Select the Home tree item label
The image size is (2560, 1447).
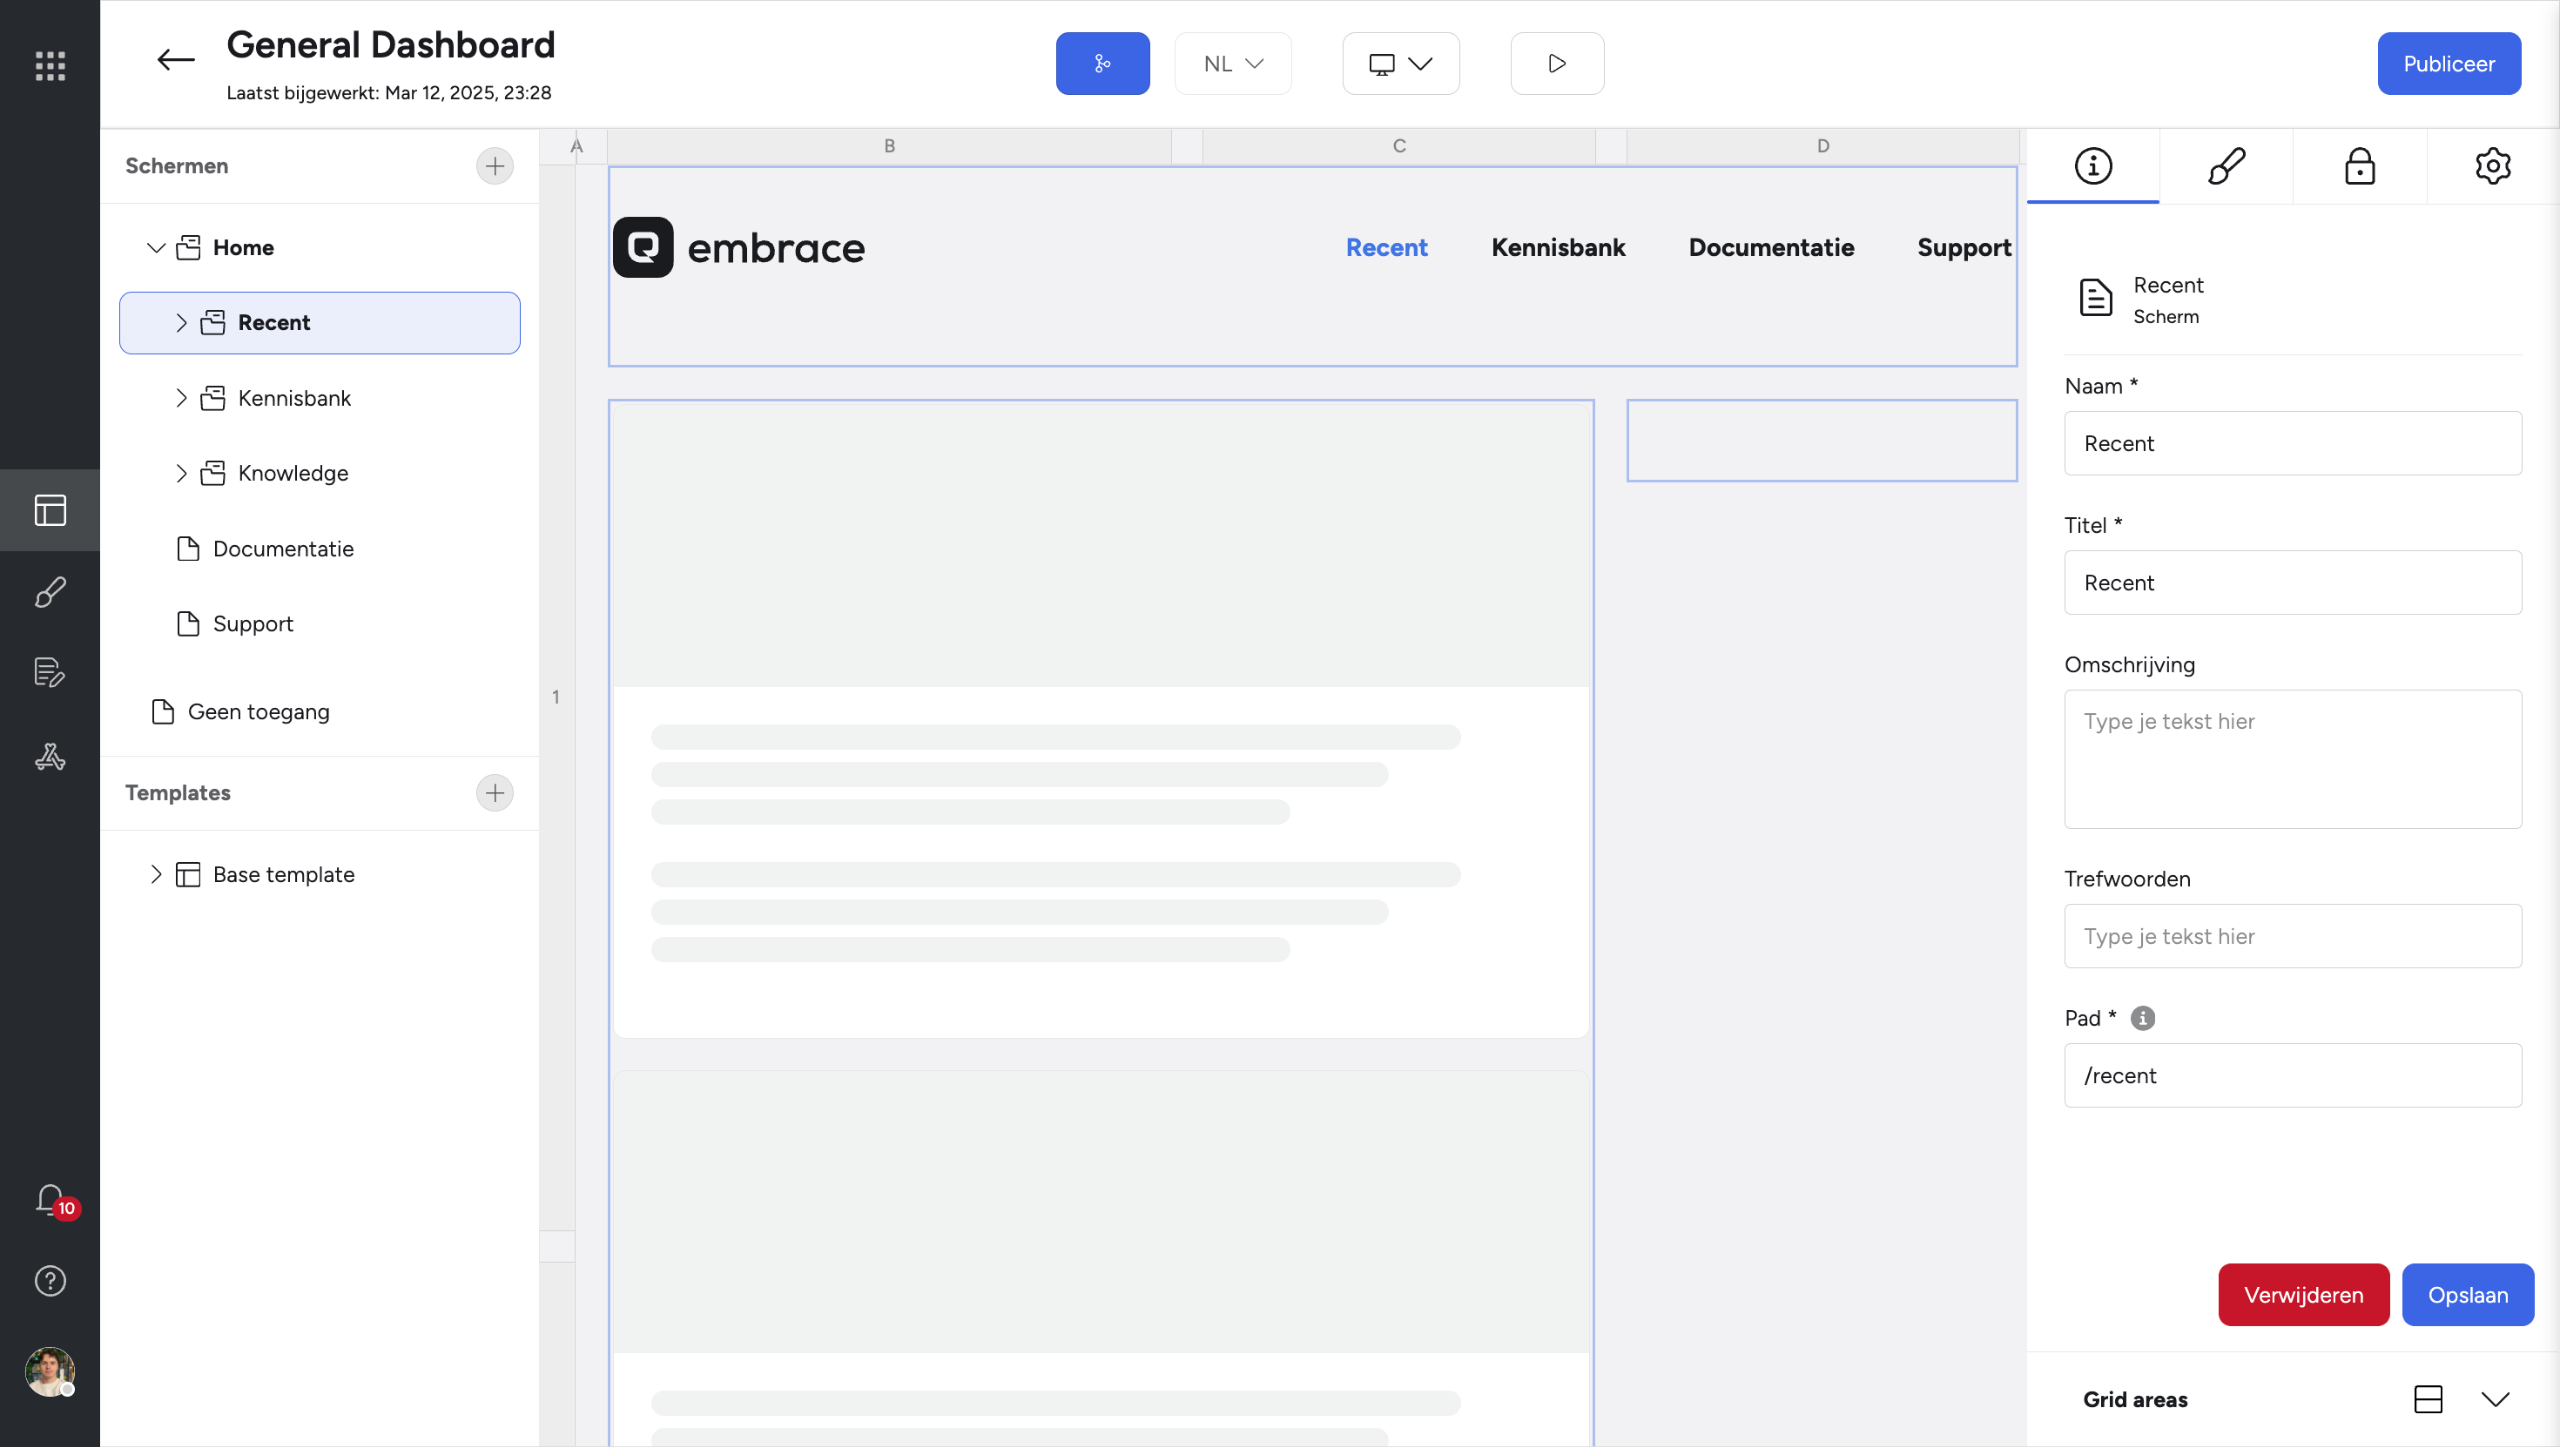tap(243, 248)
